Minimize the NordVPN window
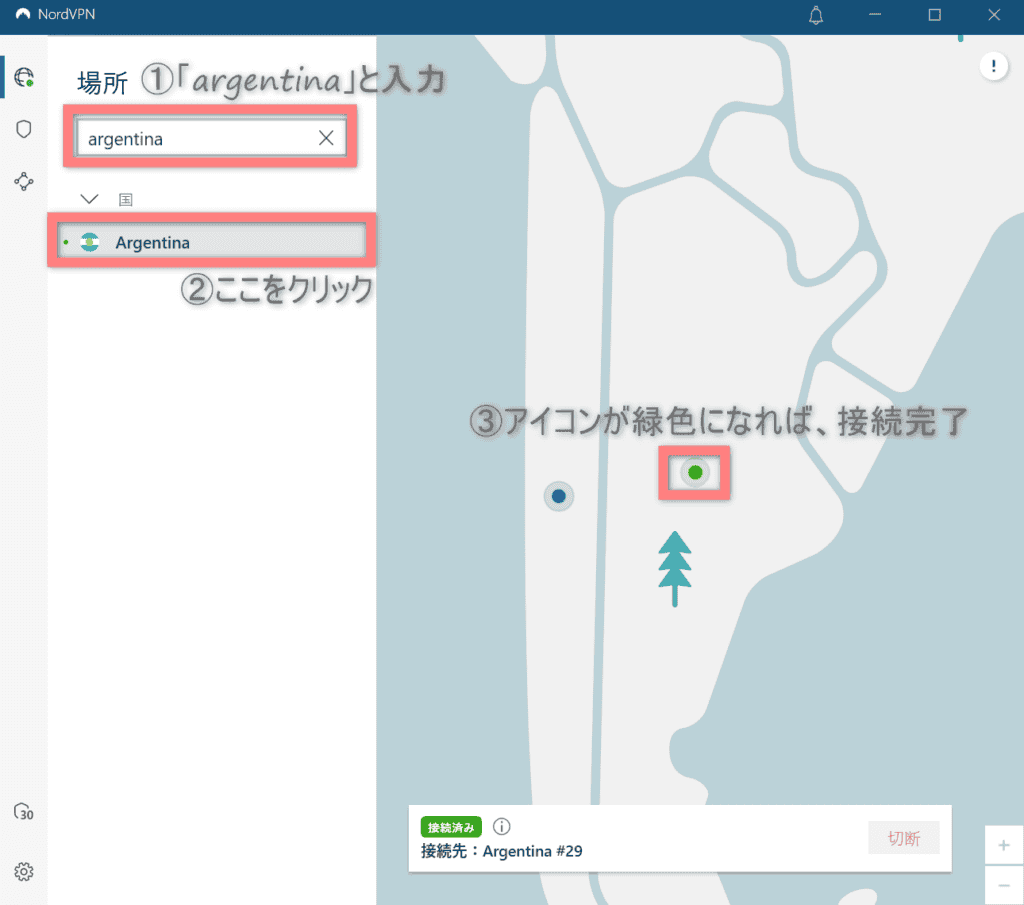The width and height of the screenshot is (1024, 905). coord(875,14)
